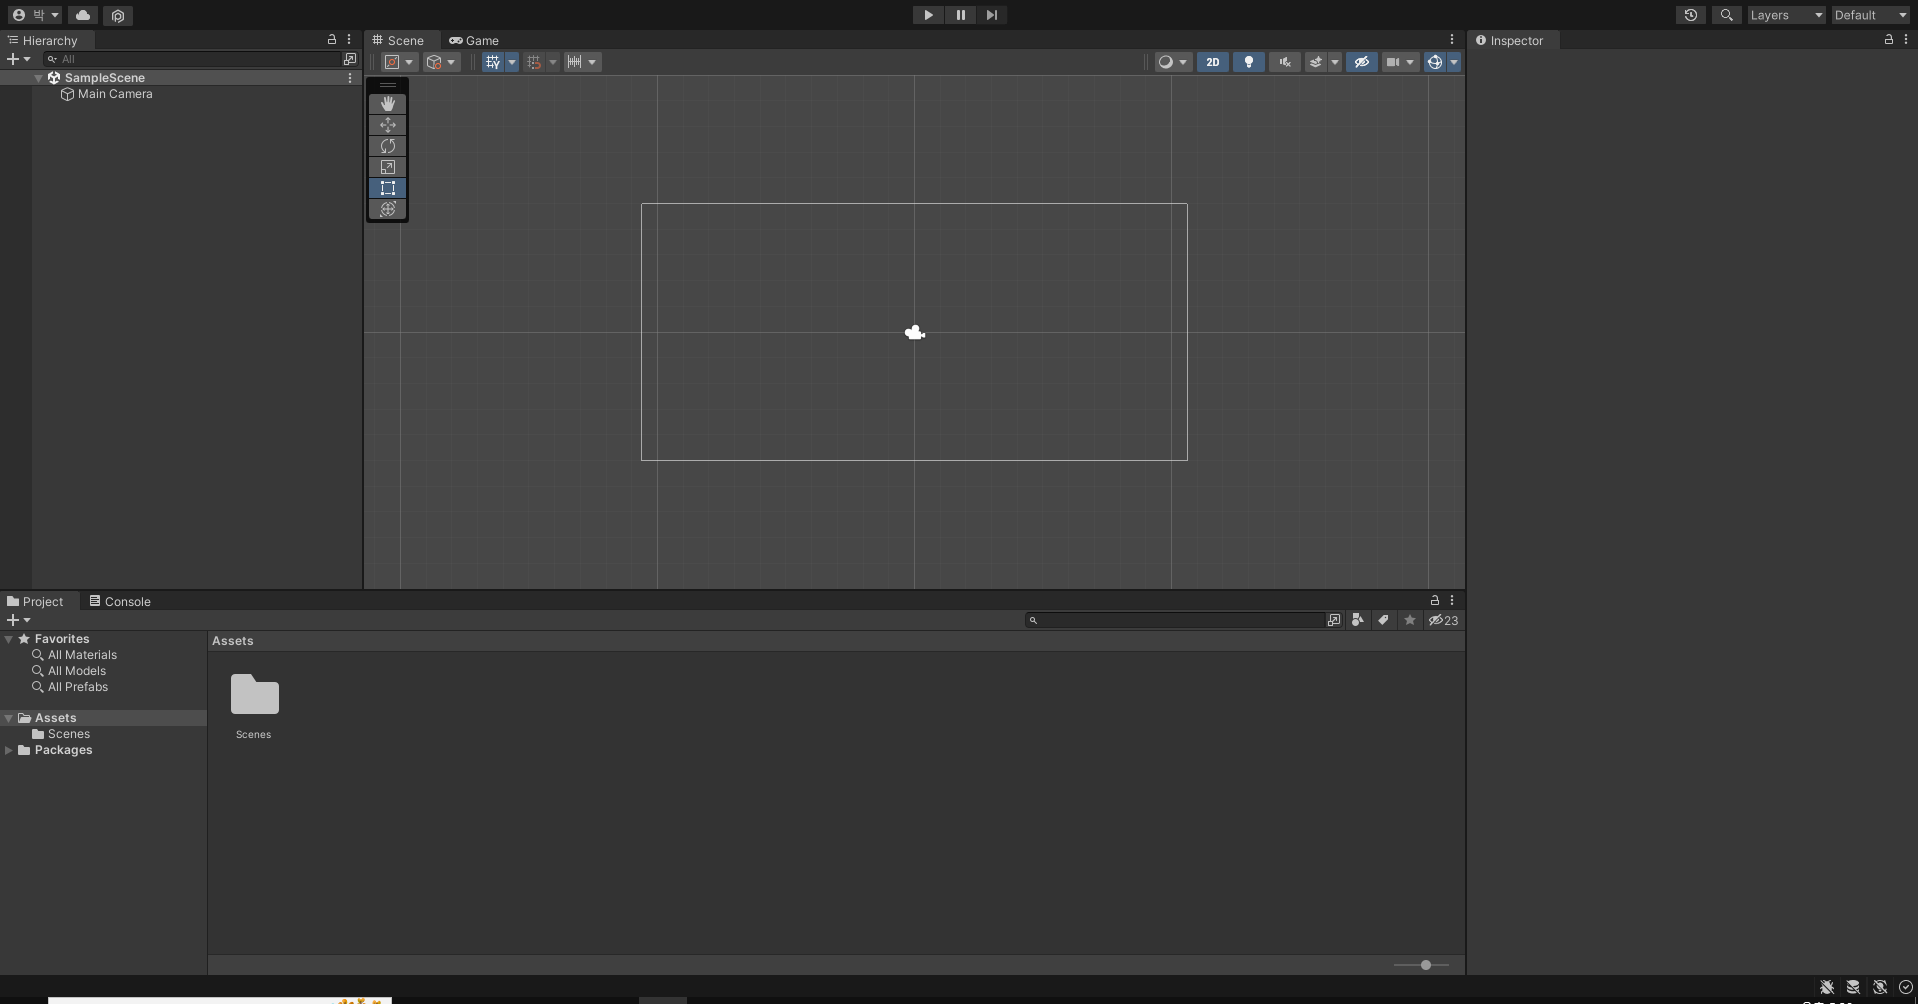Toggle the Hierarchy panel lock
The height and width of the screenshot is (1004, 1918).
click(332, 40)
